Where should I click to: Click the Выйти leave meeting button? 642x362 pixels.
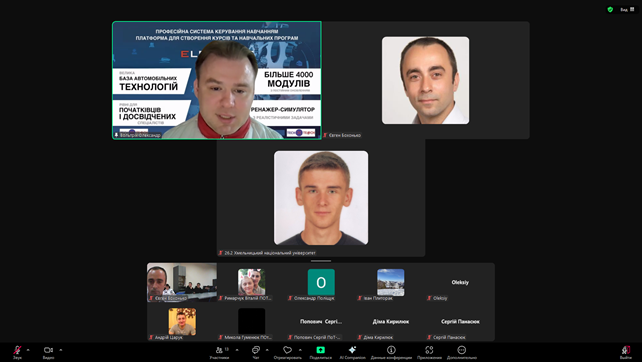(625, 351)
